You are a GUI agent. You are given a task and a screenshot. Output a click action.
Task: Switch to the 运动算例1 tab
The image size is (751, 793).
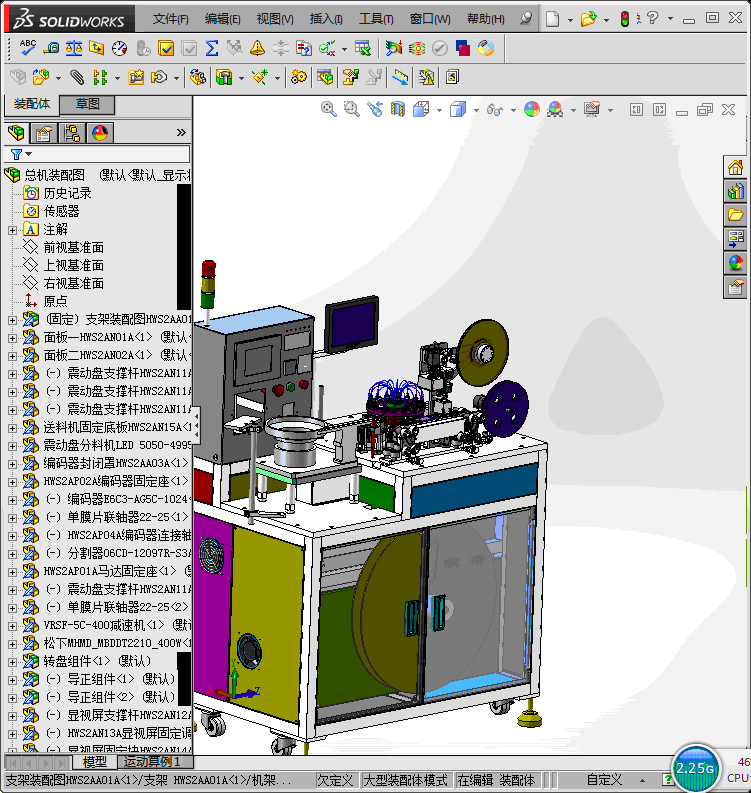(152, 761)
